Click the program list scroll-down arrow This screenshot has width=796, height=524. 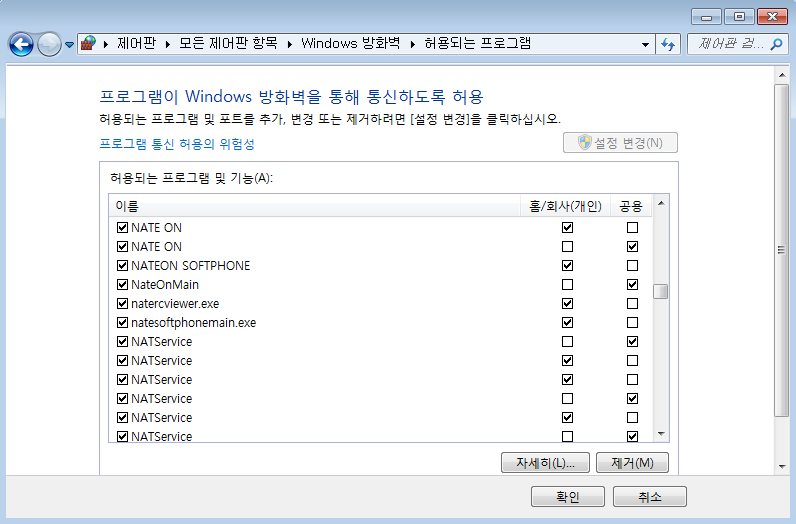click(x=661, y=434)
